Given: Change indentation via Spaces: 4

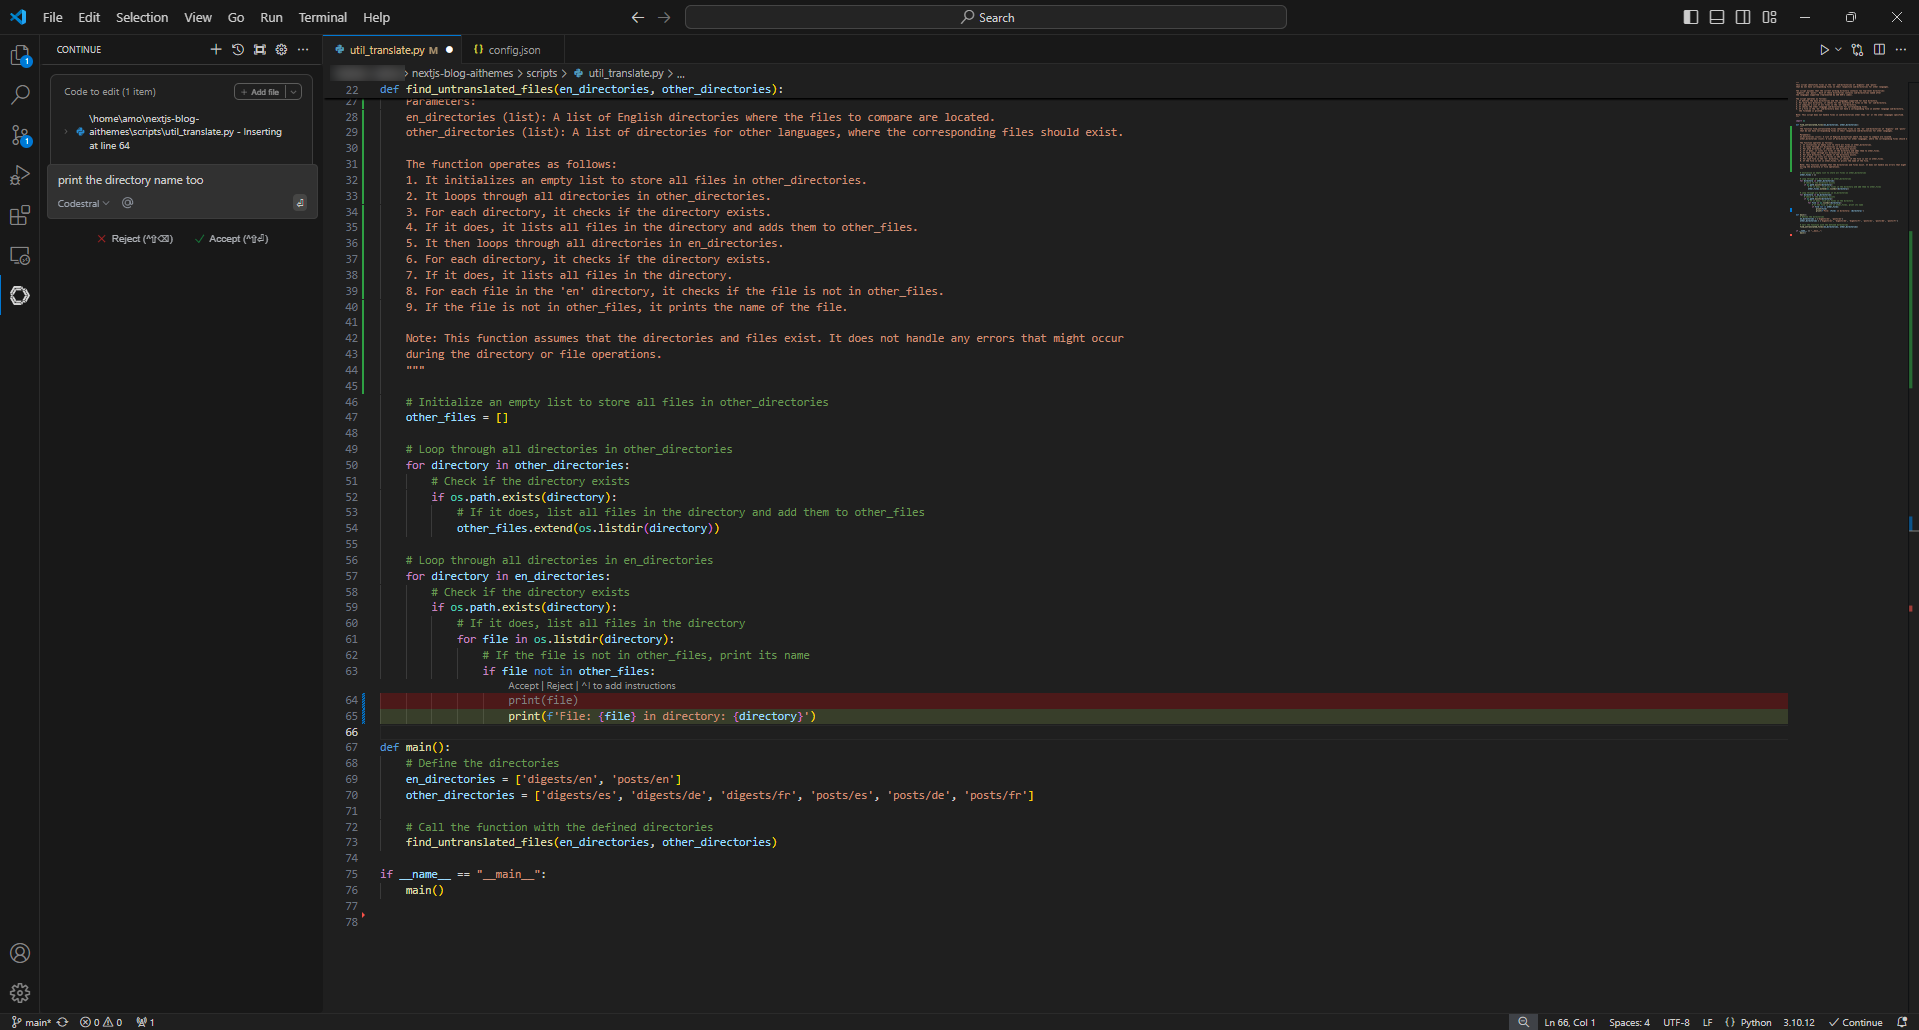Looking at the screenshot, I should 1629,1022.
